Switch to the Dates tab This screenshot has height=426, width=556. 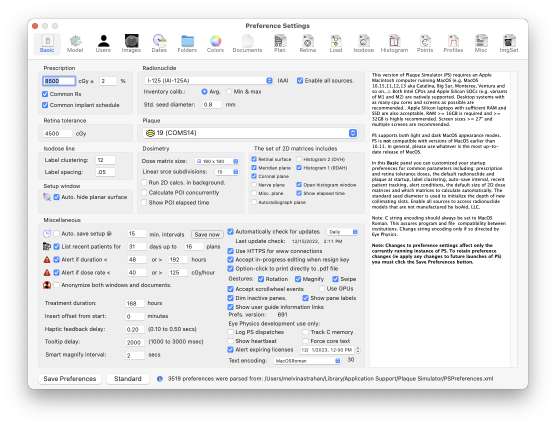[x=159, y=44]
